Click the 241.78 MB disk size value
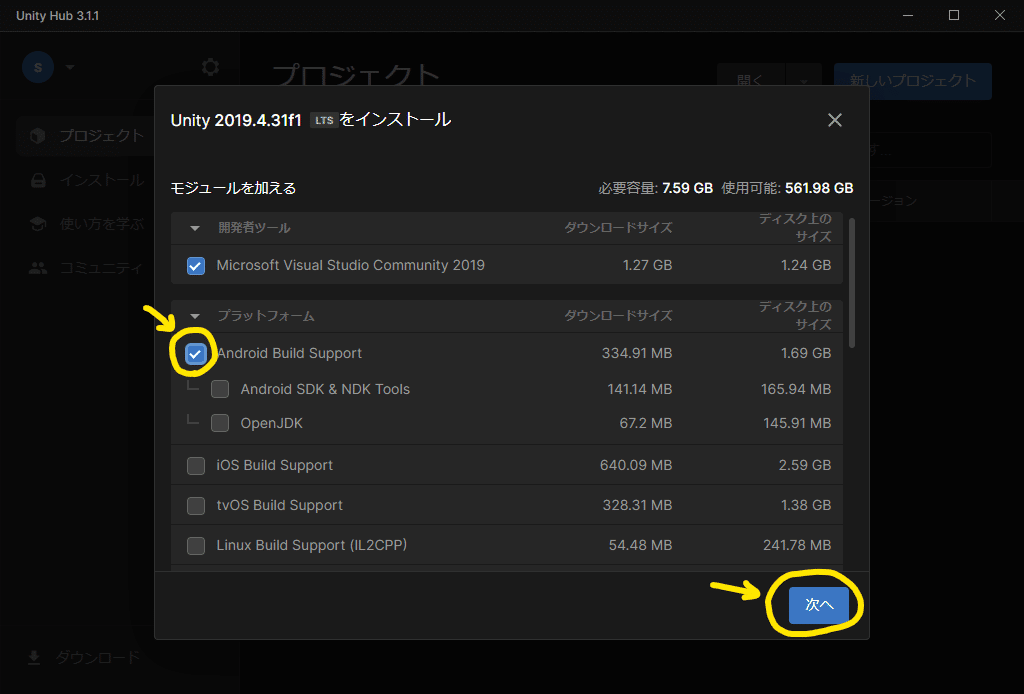The image size is (1024, 694). (797, 544)
